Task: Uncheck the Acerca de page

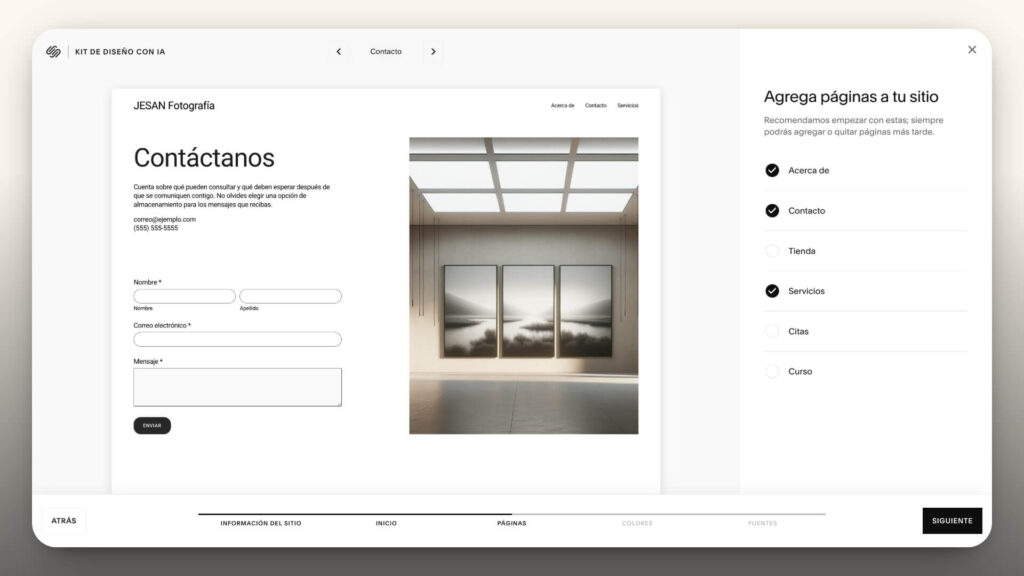Action: pyautogui.click(x=772, y=171)
